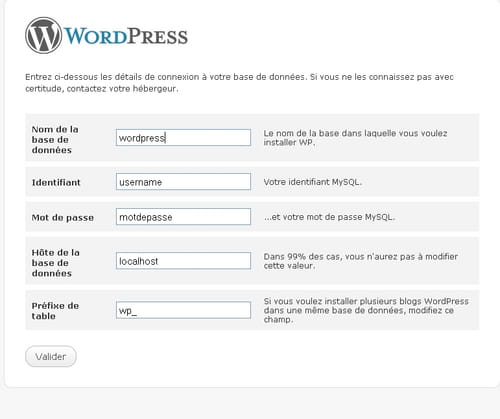This screenshot has width=500, height=419.
Task: Click the intro paragraph mentioning votre hébergeur
Action: tap(239, 83)
